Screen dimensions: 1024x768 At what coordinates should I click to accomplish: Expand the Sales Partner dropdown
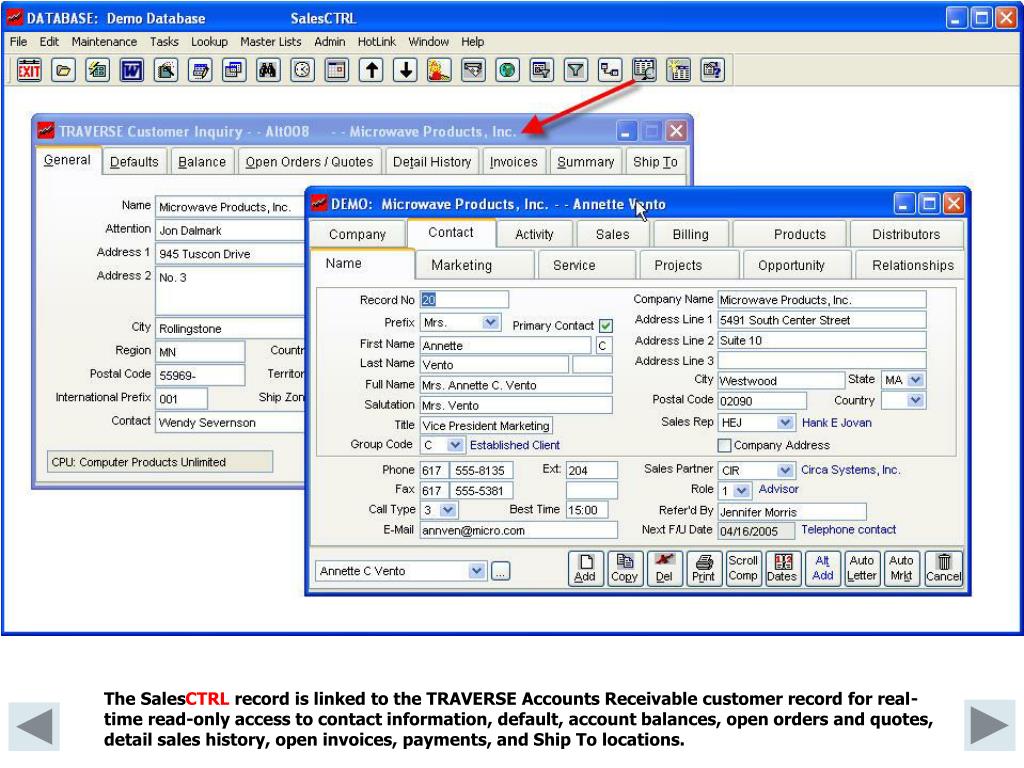(785, 470)
